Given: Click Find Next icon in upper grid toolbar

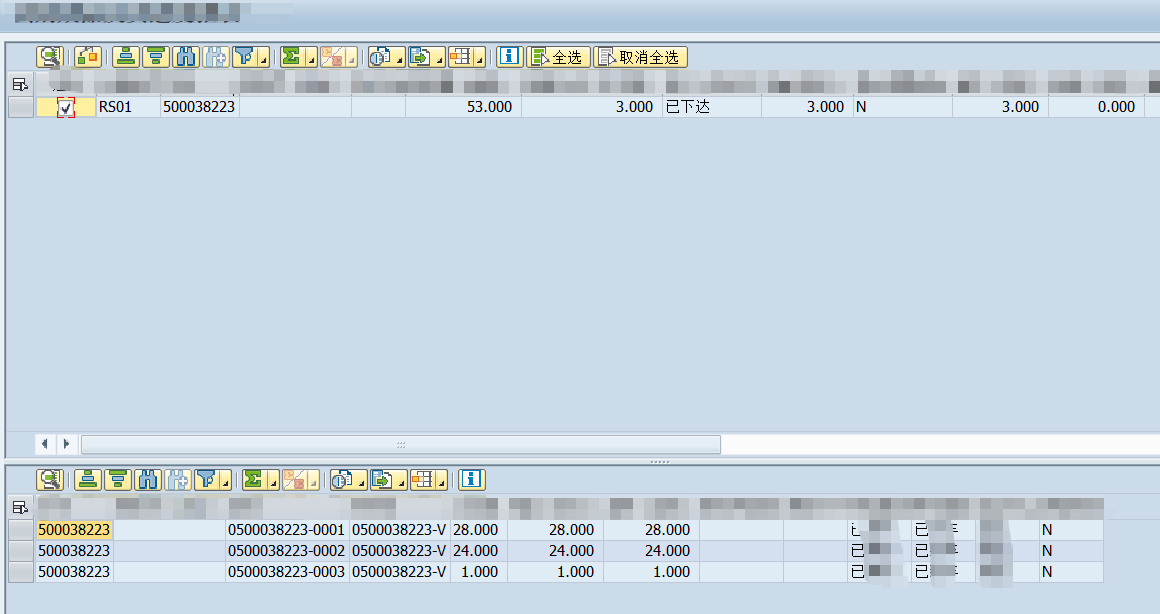Looking at the screenshot, I should coord(216,57).
